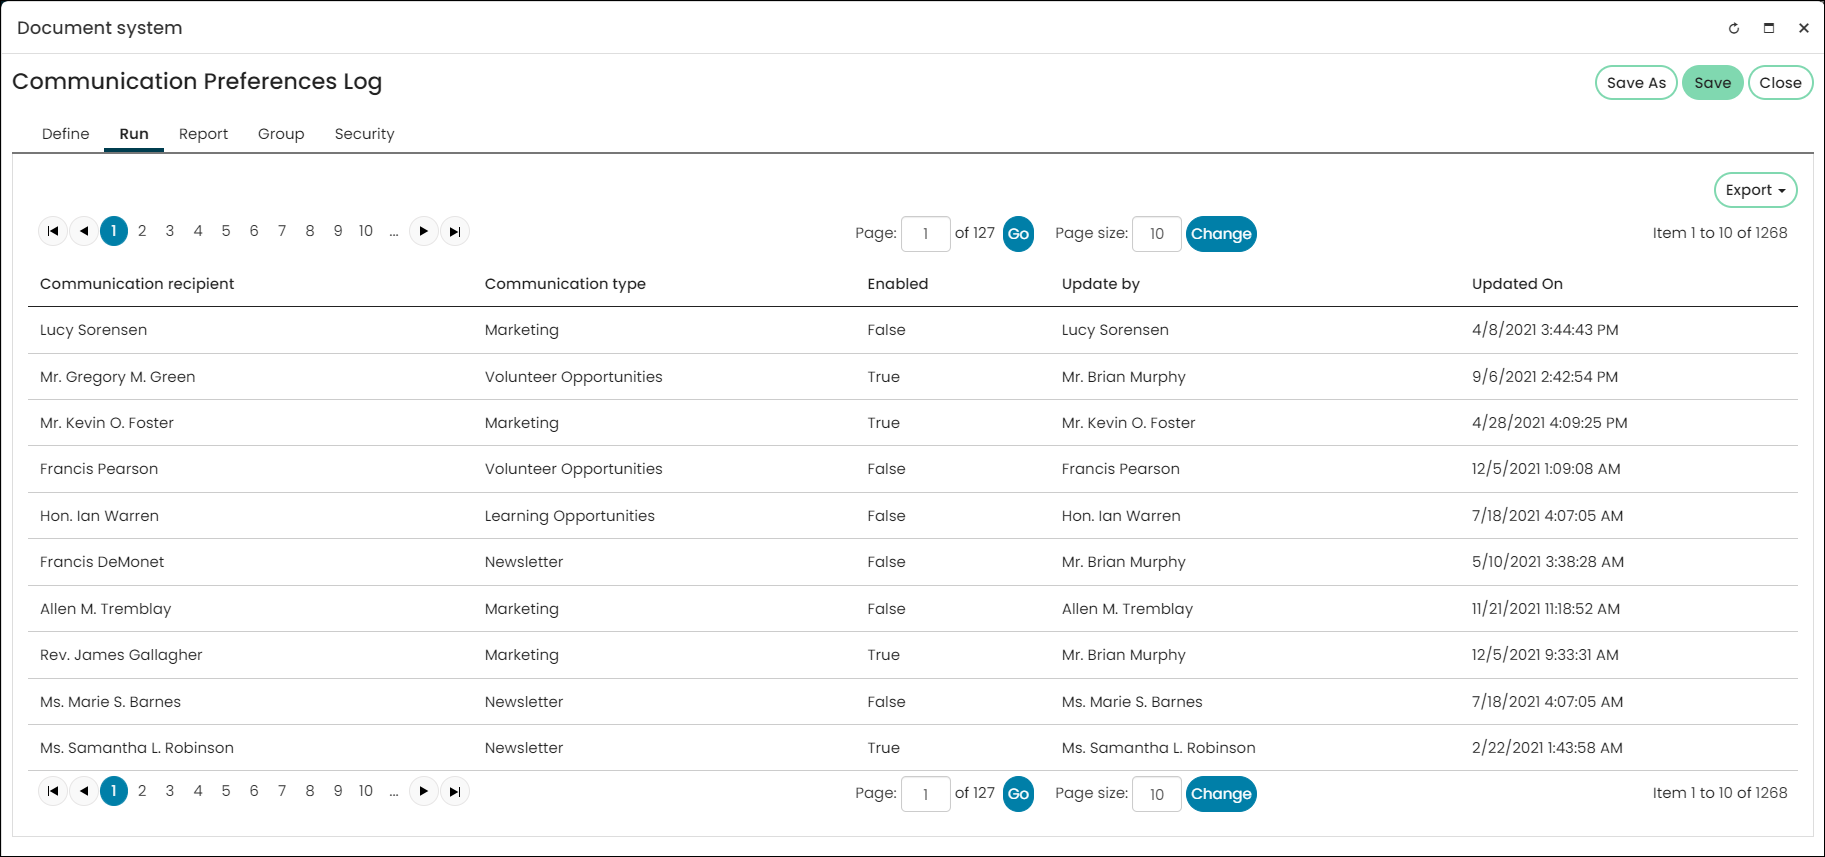Click top Change page size button
Viewport: 1825px width, 857px height.
[1221, 234]
